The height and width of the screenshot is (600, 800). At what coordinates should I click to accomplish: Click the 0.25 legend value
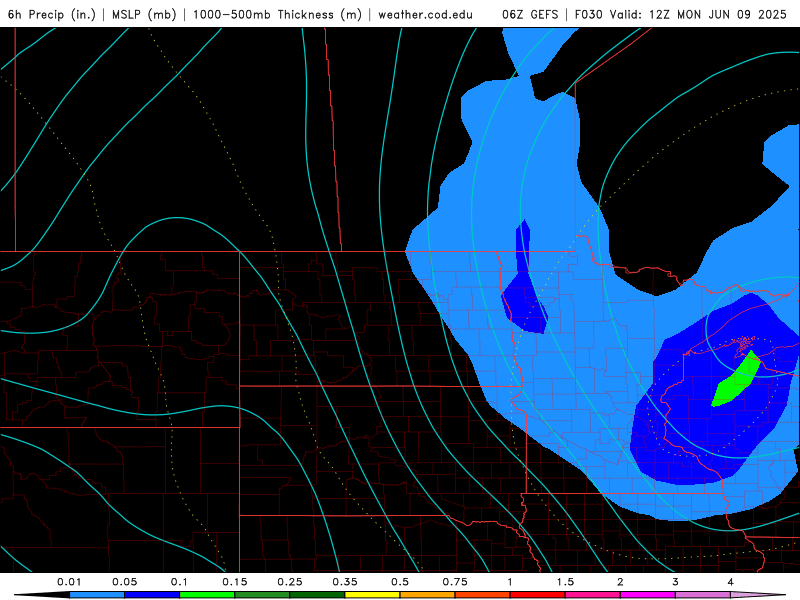tap(290, 582)
